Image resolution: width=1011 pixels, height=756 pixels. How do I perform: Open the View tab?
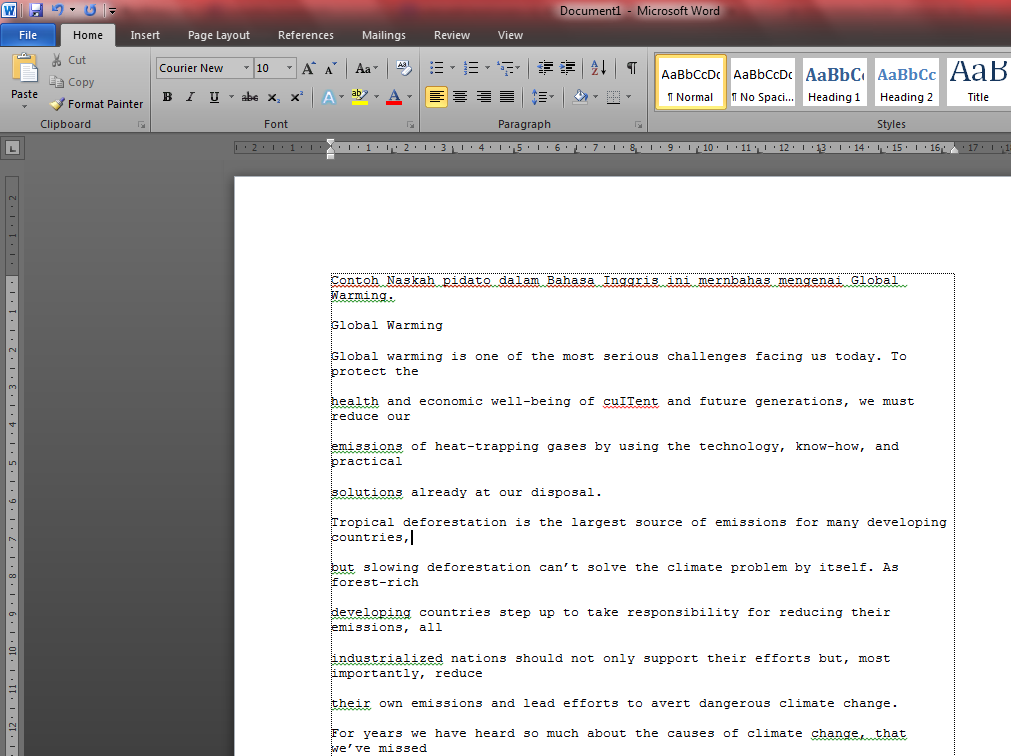click(x=510, y=35)
